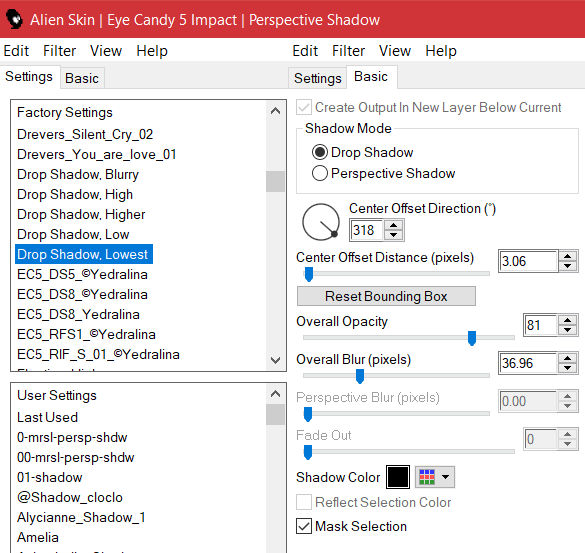Image resolution: width=585 pixels, height=553 pixels.
Task: Select preset Drevers_Silent_Cry_02
Action: (85, 134)
